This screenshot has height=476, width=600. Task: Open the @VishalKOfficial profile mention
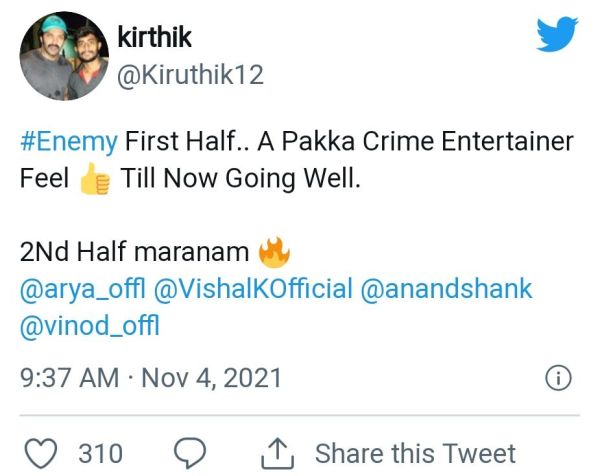tap(253, 289)
